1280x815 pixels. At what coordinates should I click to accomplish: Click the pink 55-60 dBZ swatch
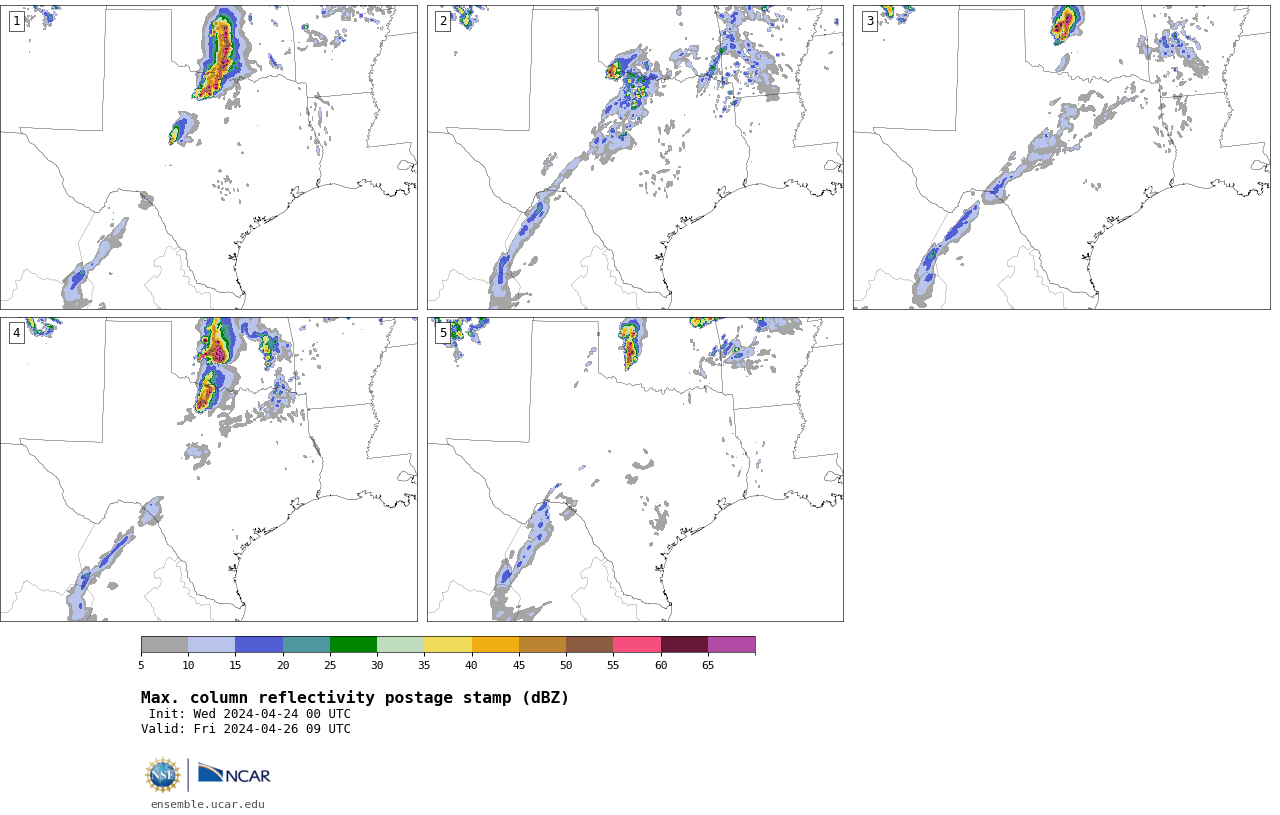[x=637, y=644]
